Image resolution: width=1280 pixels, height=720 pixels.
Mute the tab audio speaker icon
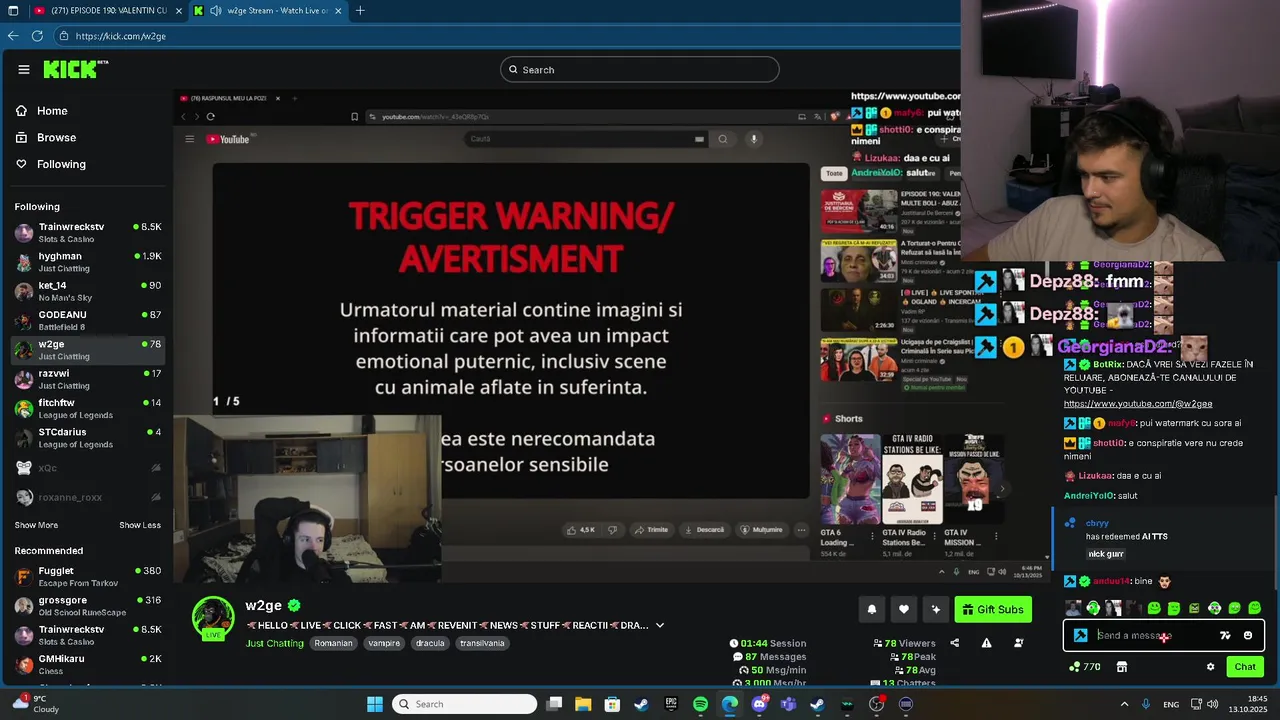pos(215,11)
